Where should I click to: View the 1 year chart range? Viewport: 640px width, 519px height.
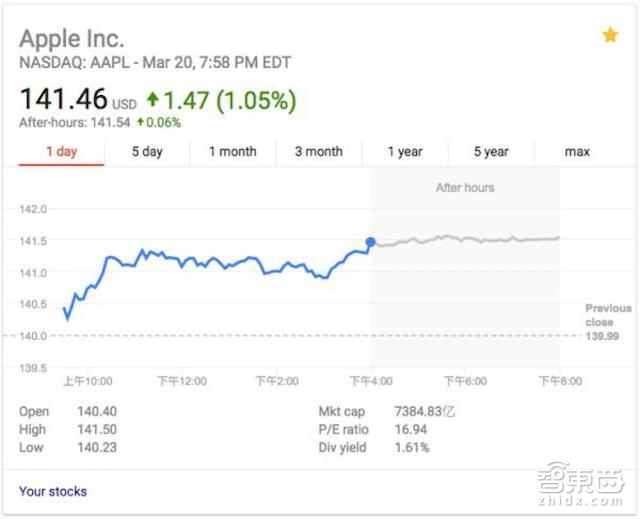(x=405, y=152)
